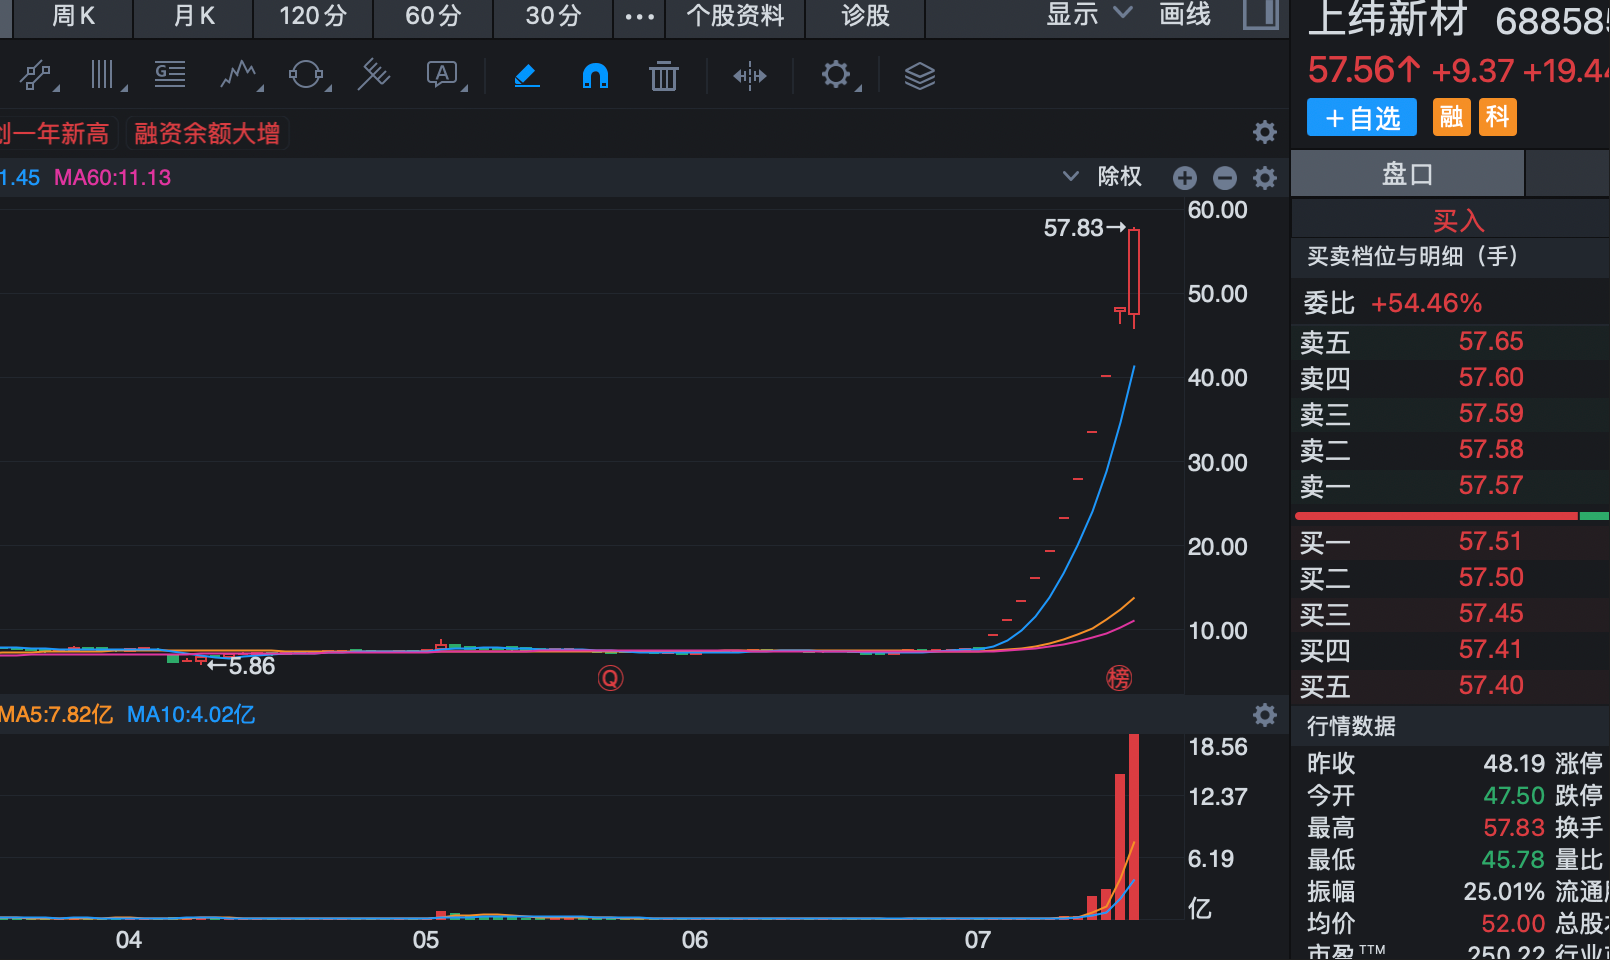1610x960 pixels.
Task: Switch to 周K weekly chart
Action: pos(73,16)
